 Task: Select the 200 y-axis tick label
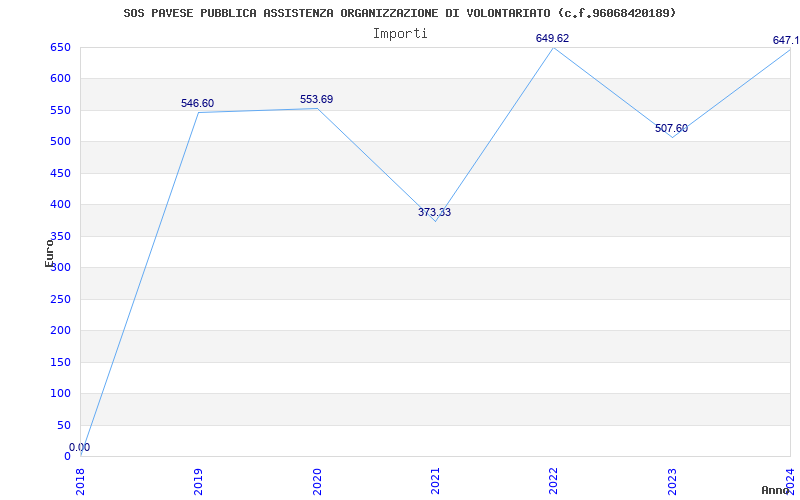click(x=60, y=331)
